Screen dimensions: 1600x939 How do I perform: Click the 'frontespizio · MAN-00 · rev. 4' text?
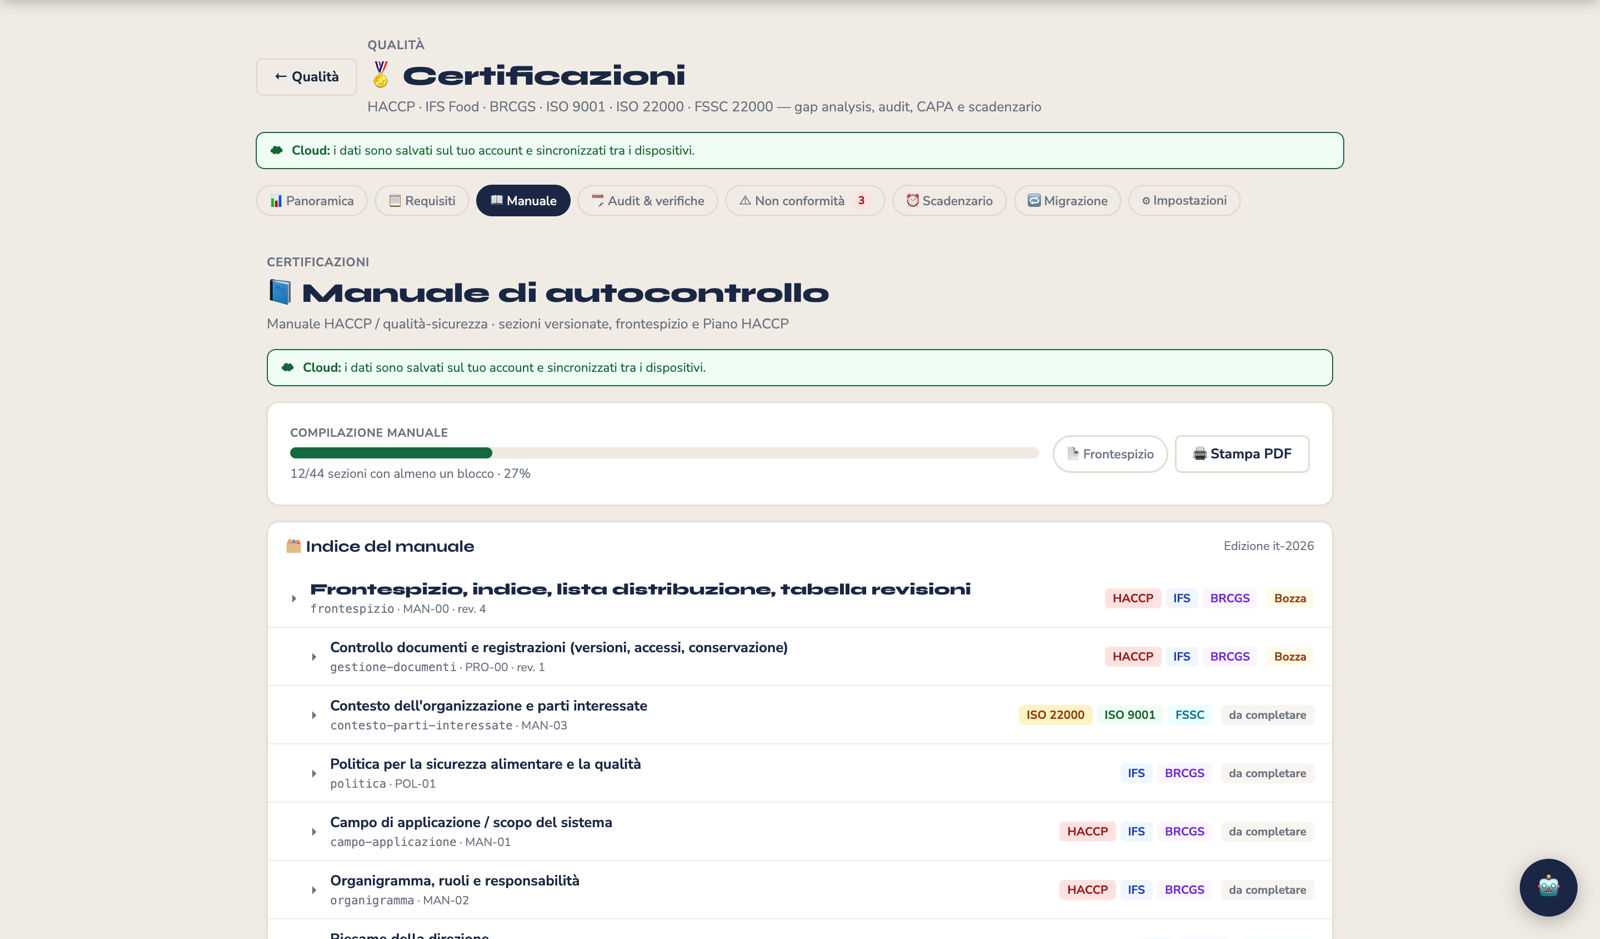[398, 609]
